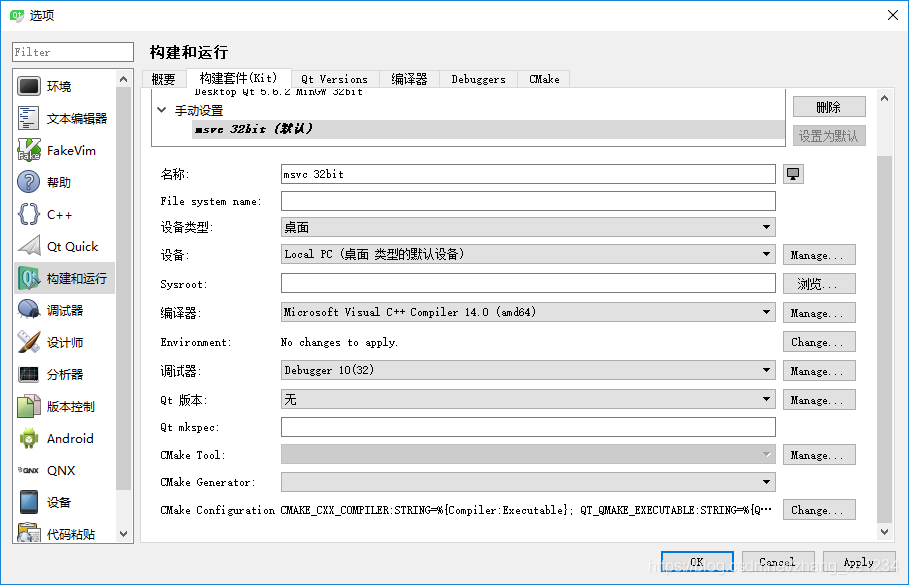Click Manage for Qt 版本
The image size is (909, 585).
tap(819, 400)
